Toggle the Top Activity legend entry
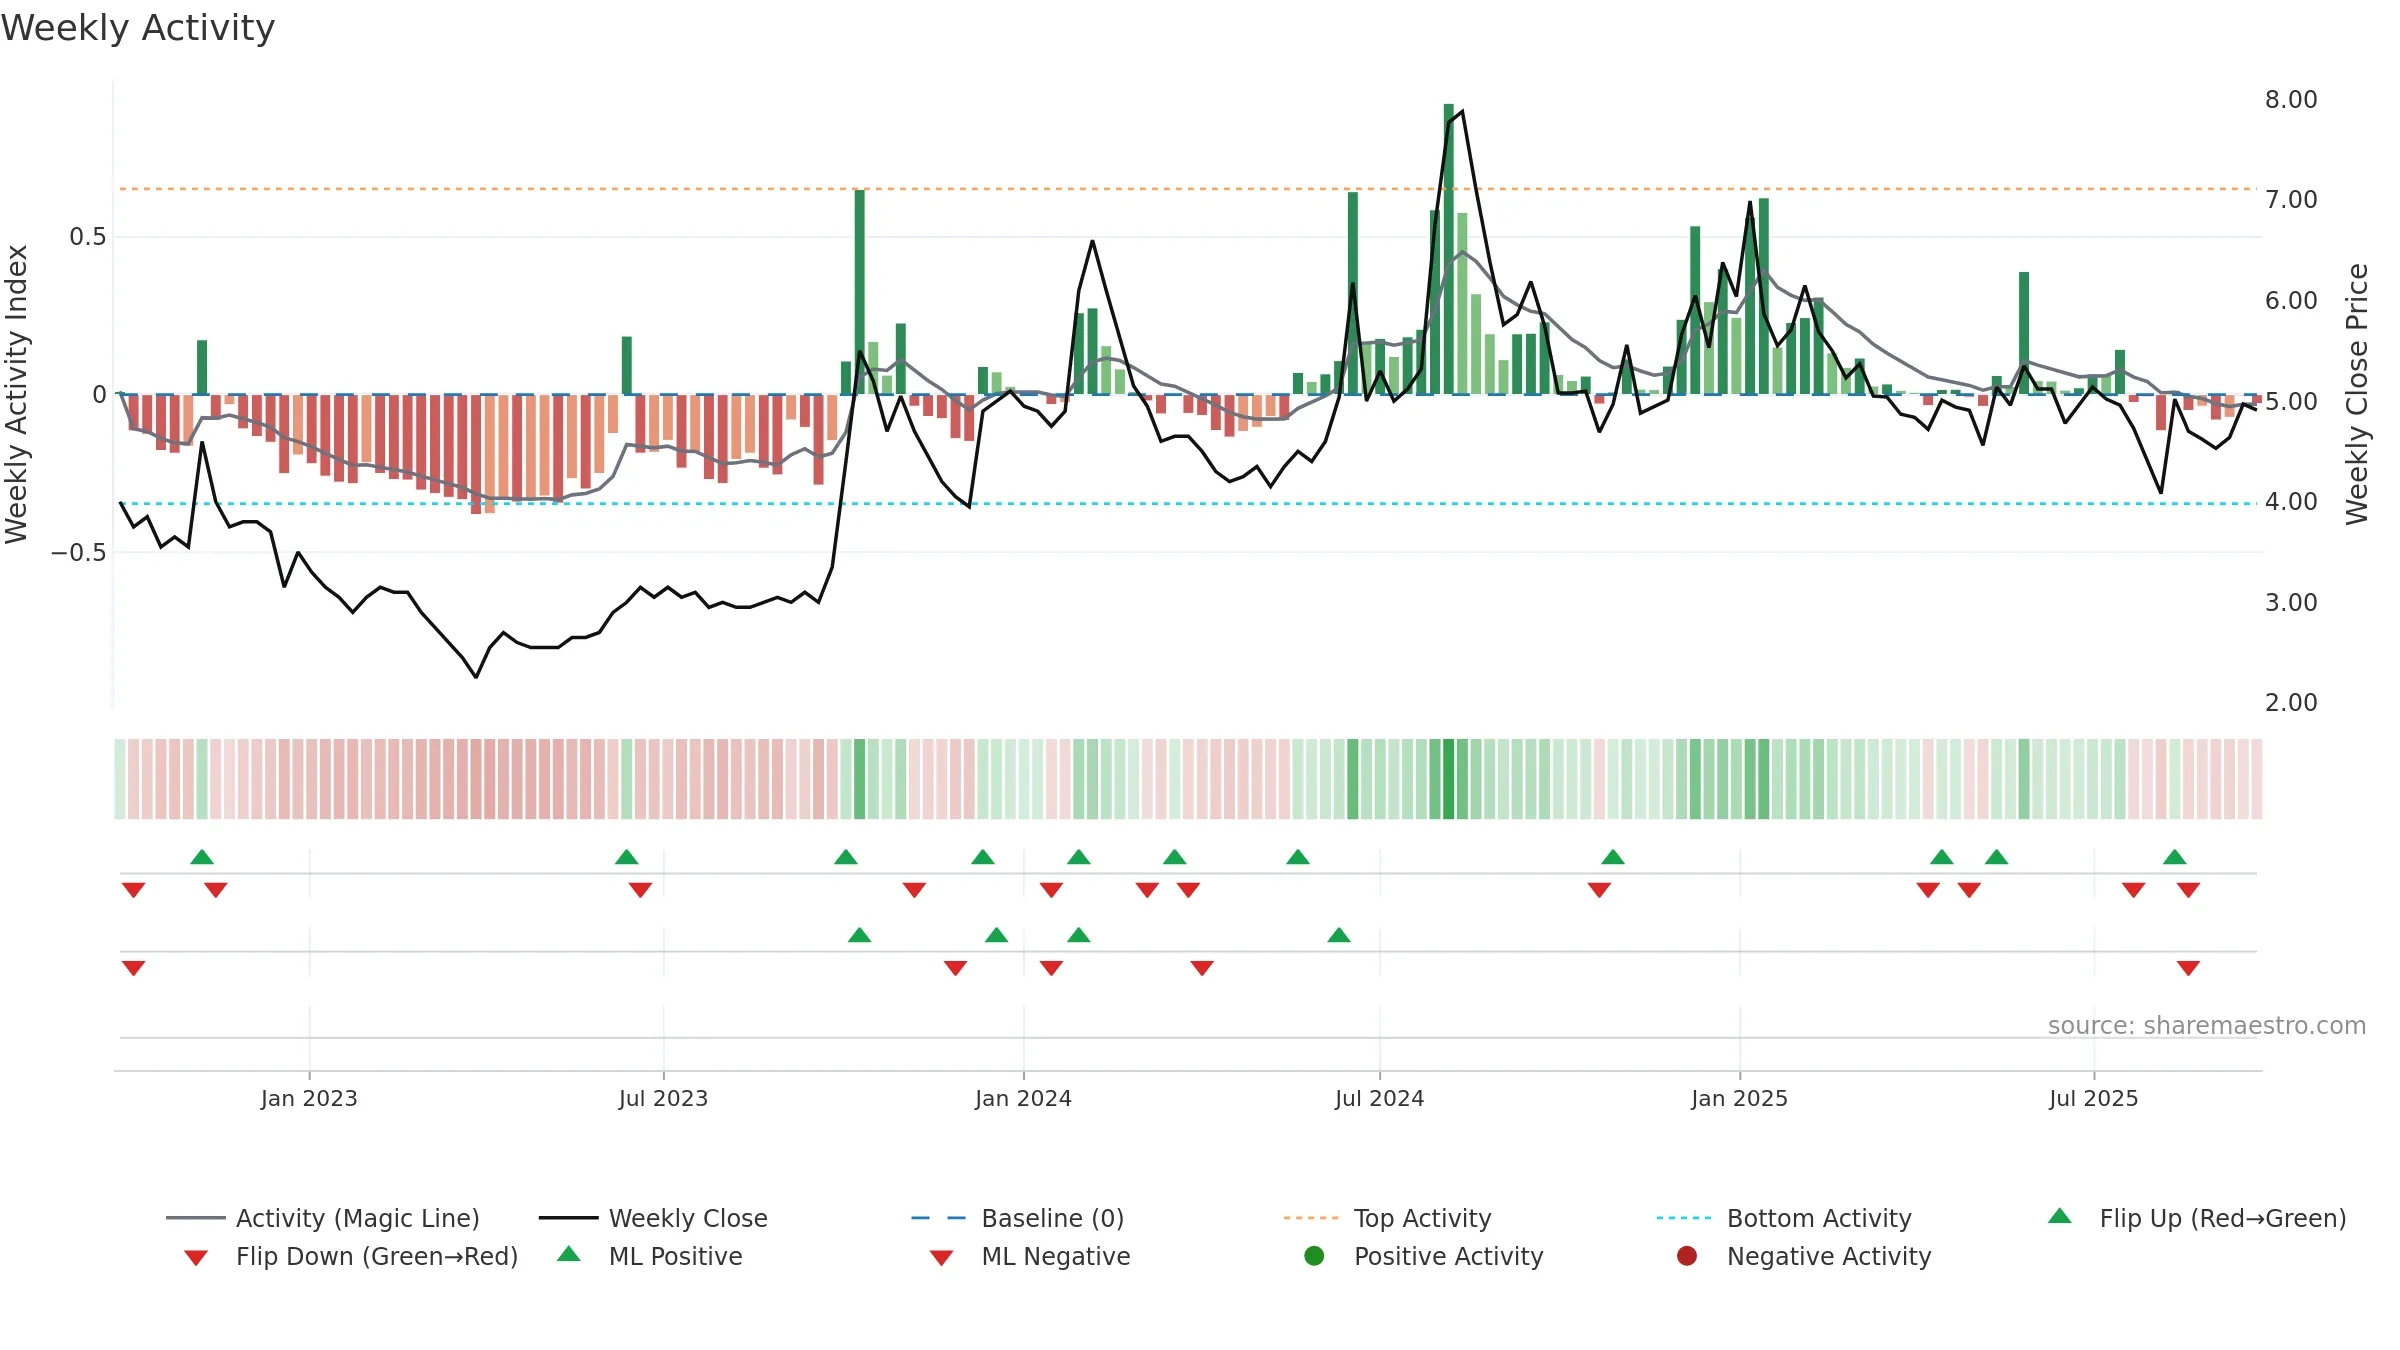This screenshot has width=2400, height=1350. pyautogui.click(x=1387, y=1218)
